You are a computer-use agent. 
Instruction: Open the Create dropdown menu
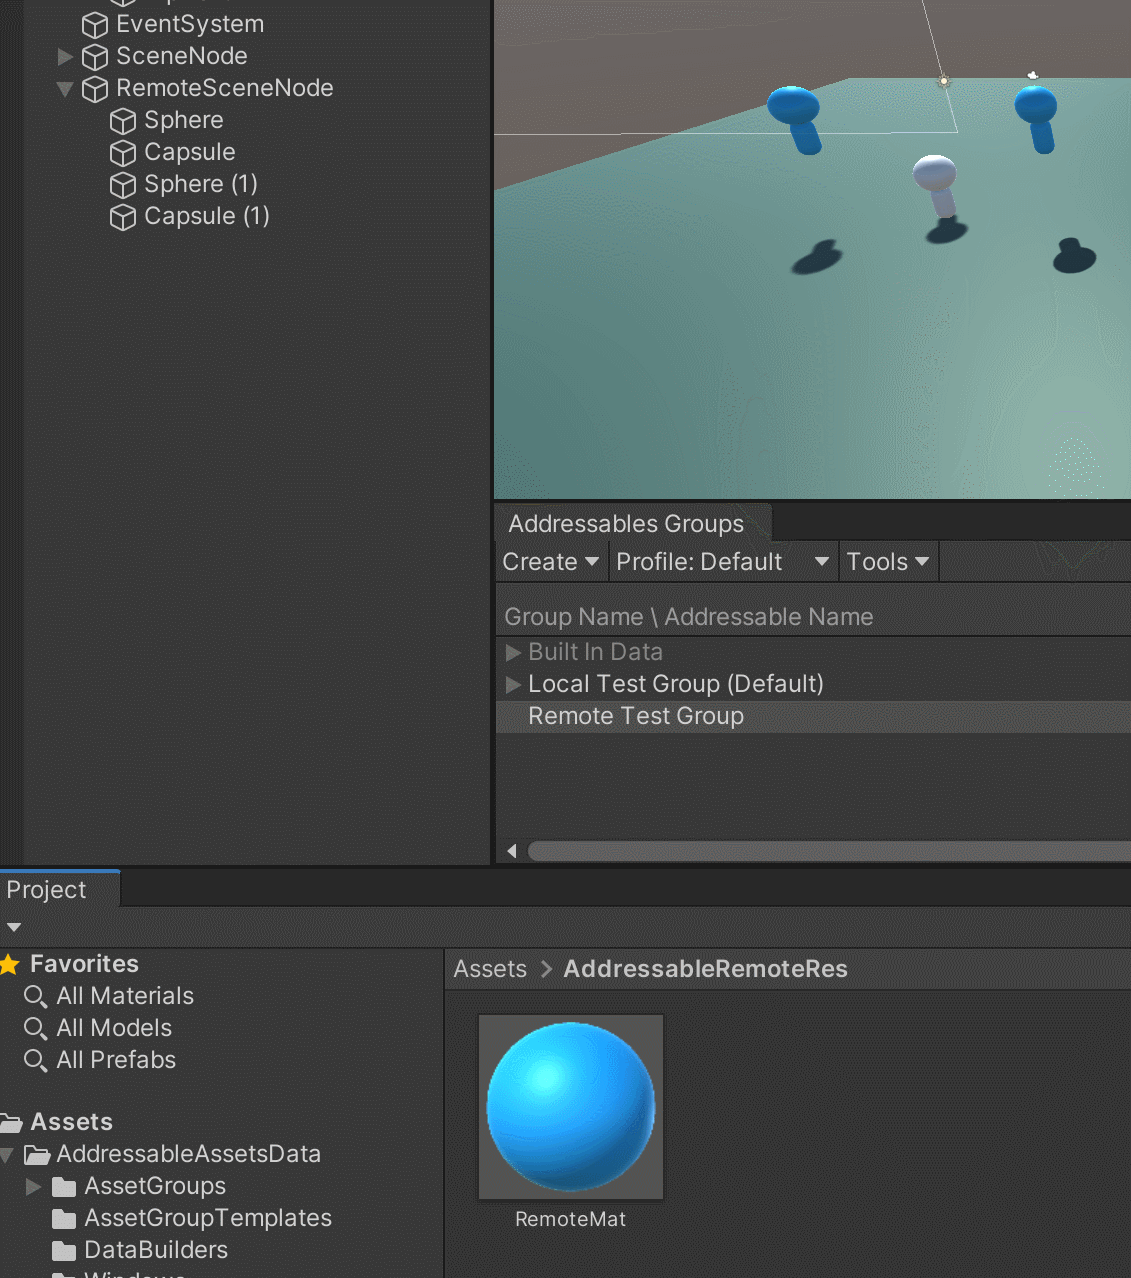550,562
